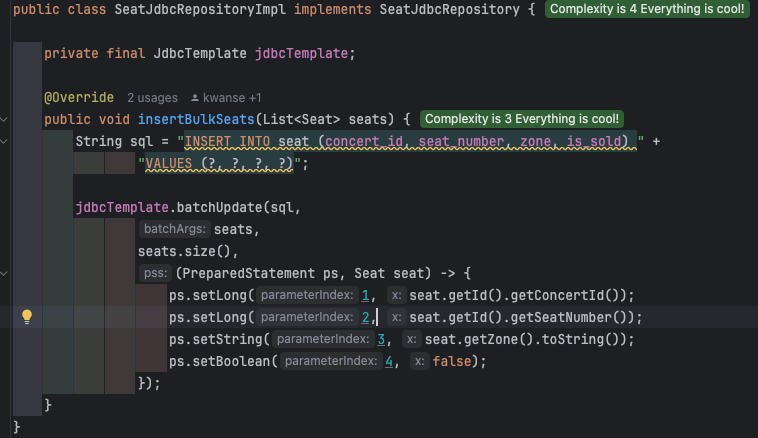Click the pss parameter hint label

click(156, 273)
